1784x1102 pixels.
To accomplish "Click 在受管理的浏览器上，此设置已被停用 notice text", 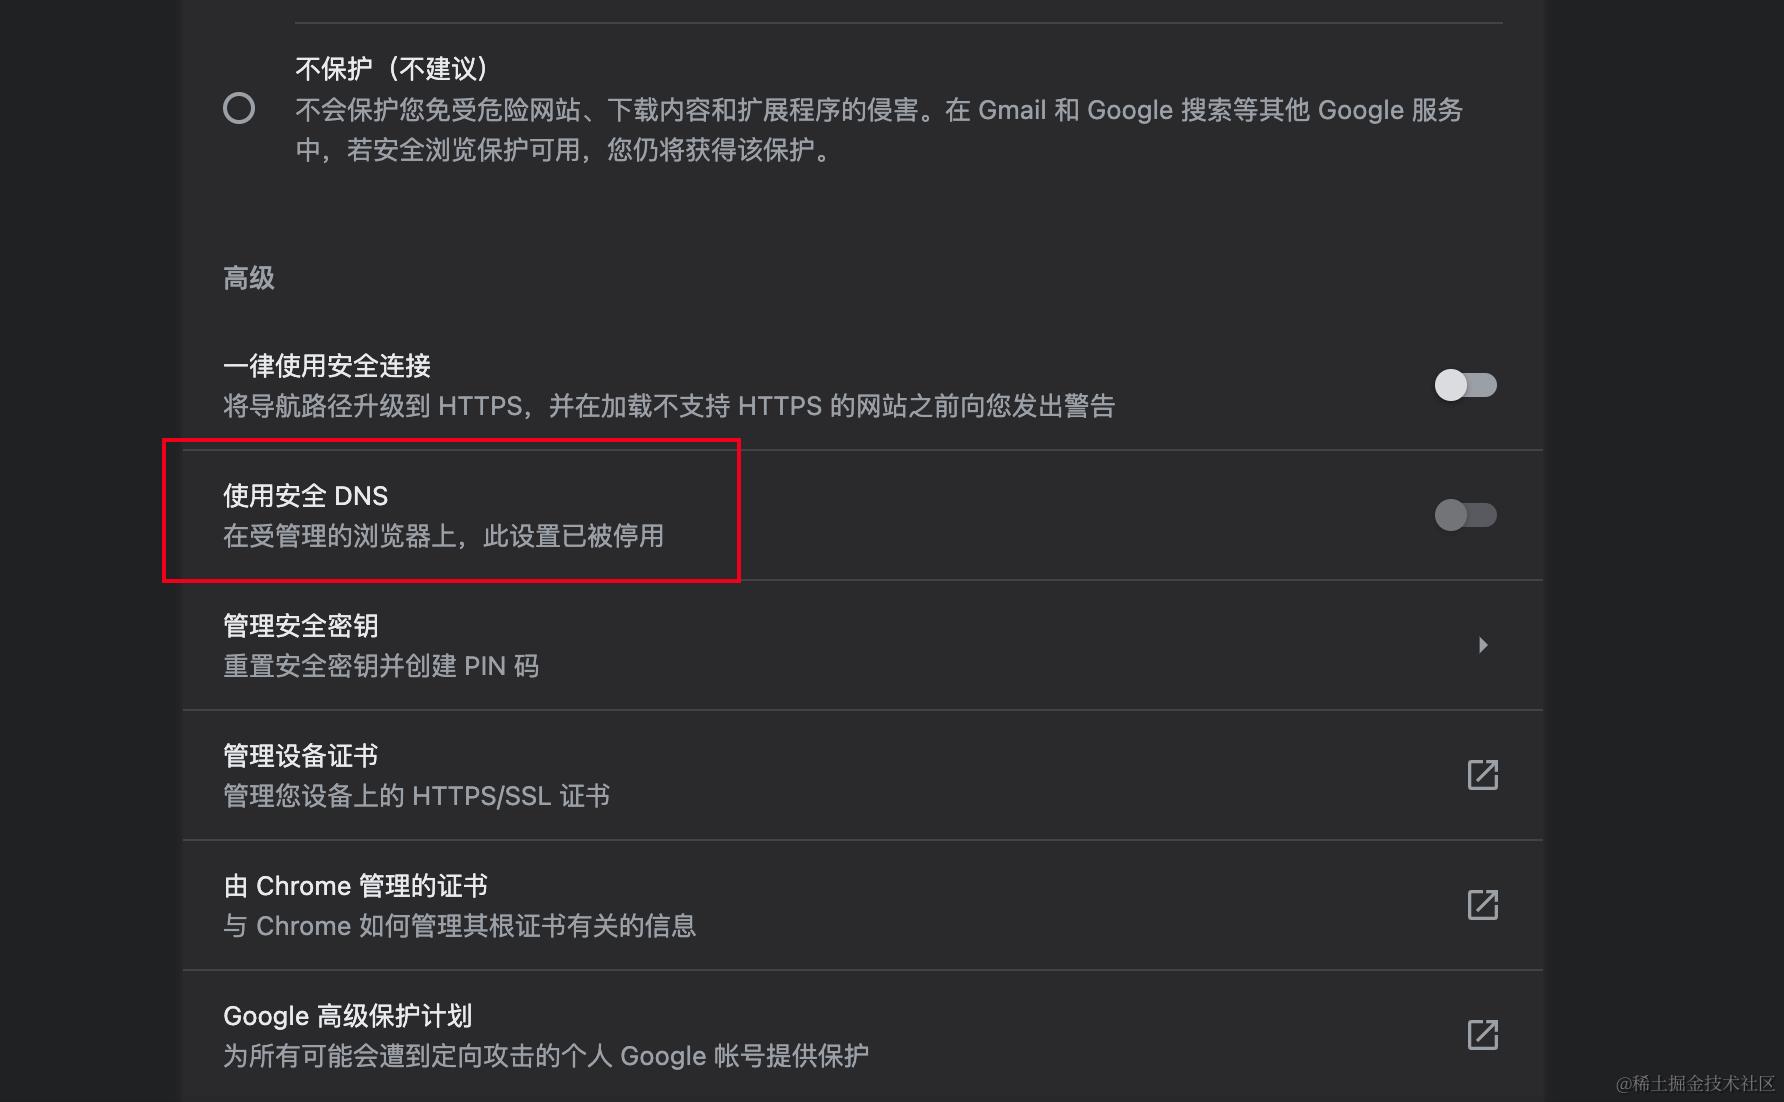I will pyautogui.click(x=443, y=536).
